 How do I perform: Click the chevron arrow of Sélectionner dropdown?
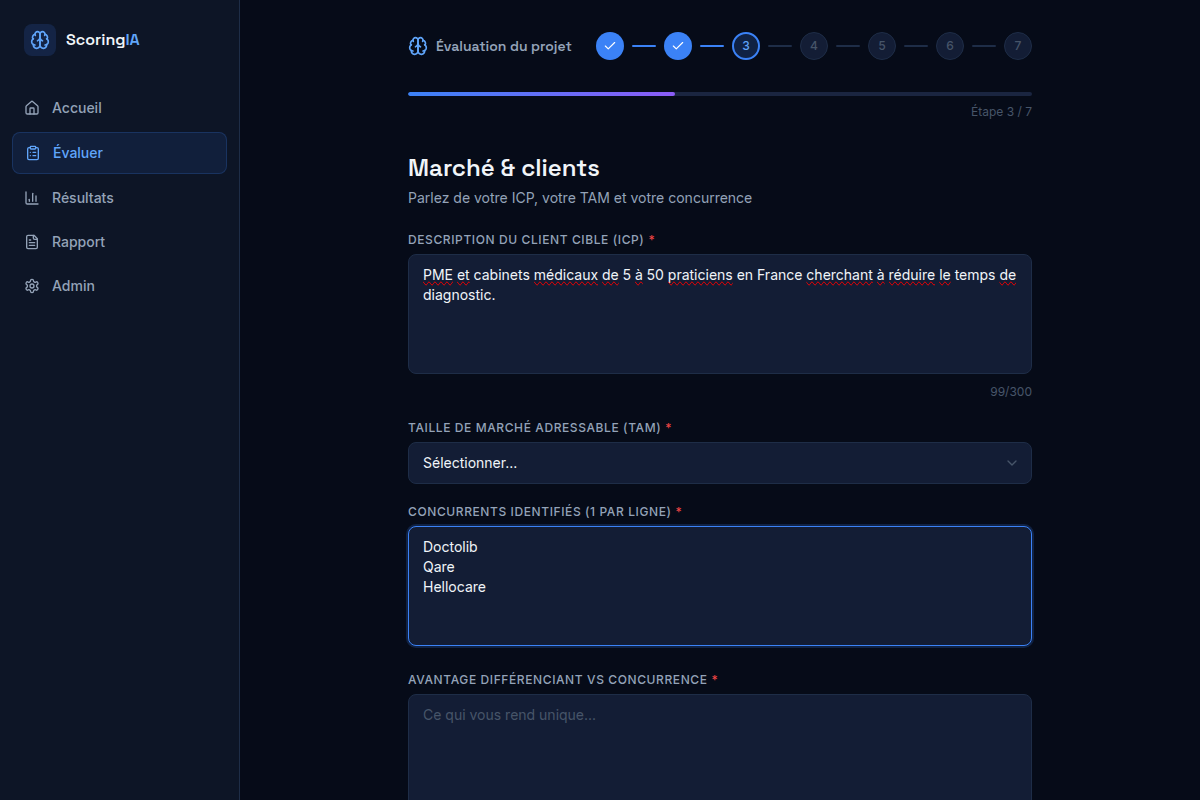tap(1012, 463)
